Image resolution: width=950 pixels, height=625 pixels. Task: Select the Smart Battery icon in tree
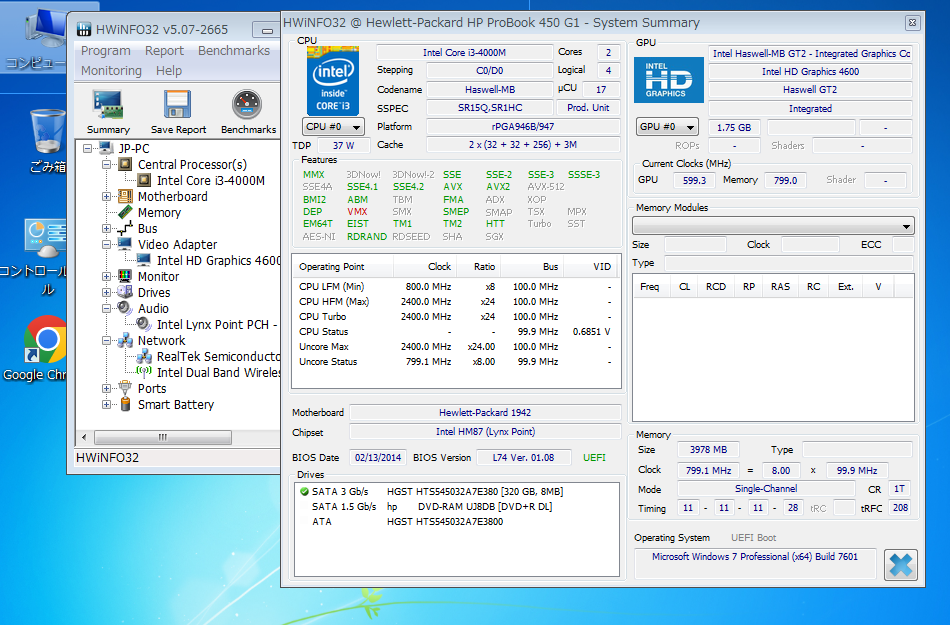tap(125, 404)
